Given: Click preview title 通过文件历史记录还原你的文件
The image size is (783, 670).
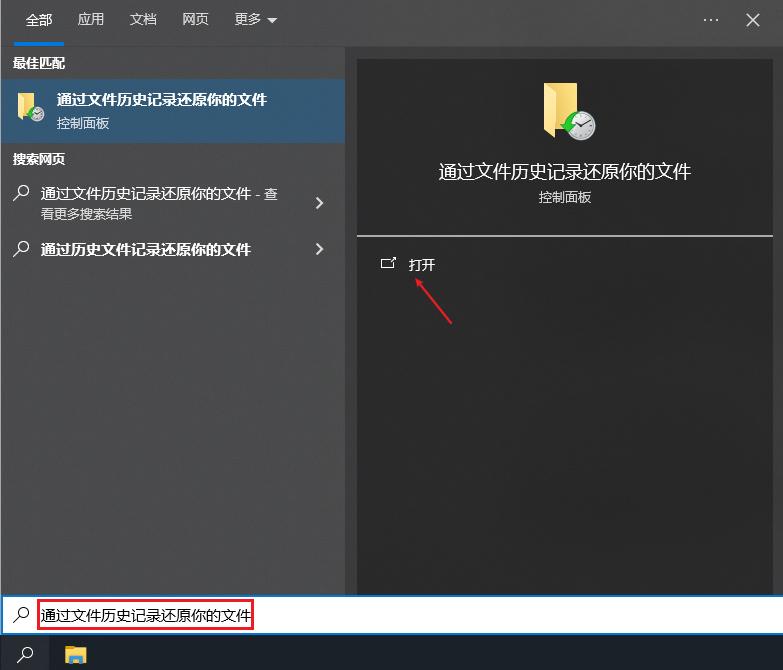Looking at the screenshot, I should [x=565, y=172].
